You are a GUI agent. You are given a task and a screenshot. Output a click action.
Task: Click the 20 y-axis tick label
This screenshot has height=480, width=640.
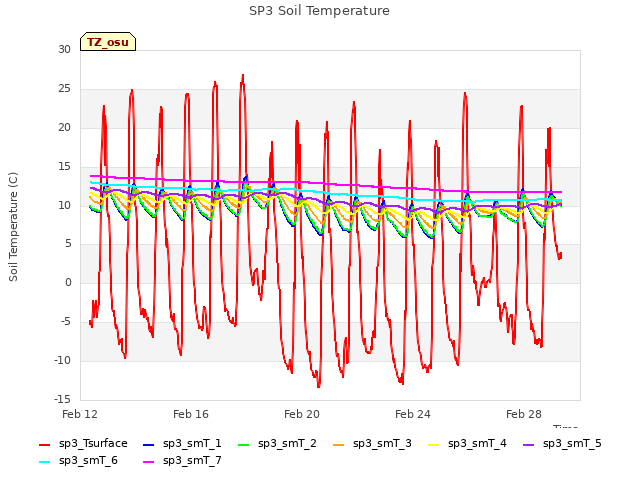pyautogui.click(x=64, y=128)
